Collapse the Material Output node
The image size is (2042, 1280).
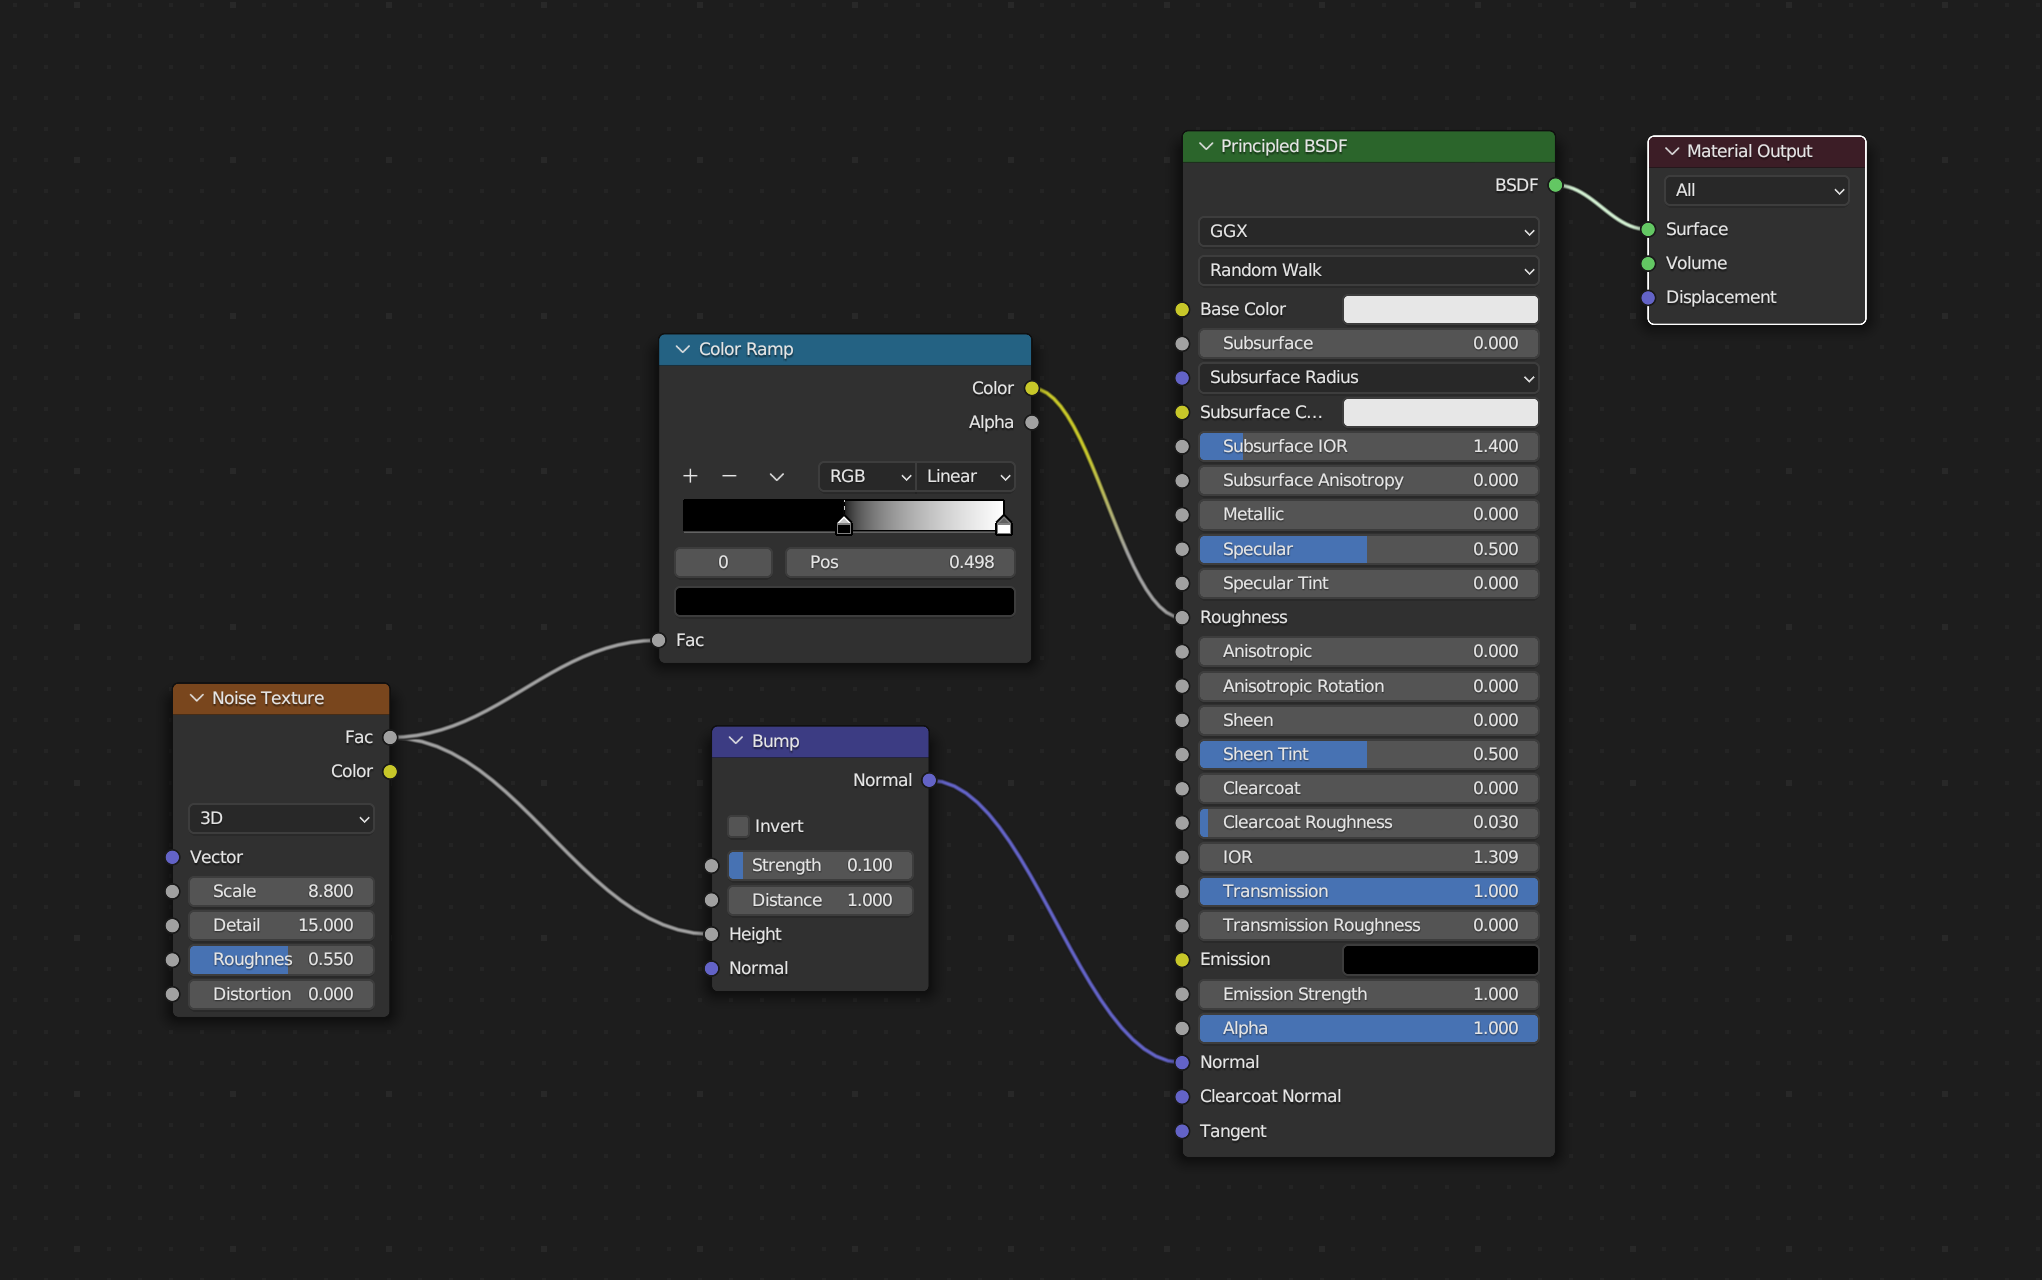(1672, 151)
